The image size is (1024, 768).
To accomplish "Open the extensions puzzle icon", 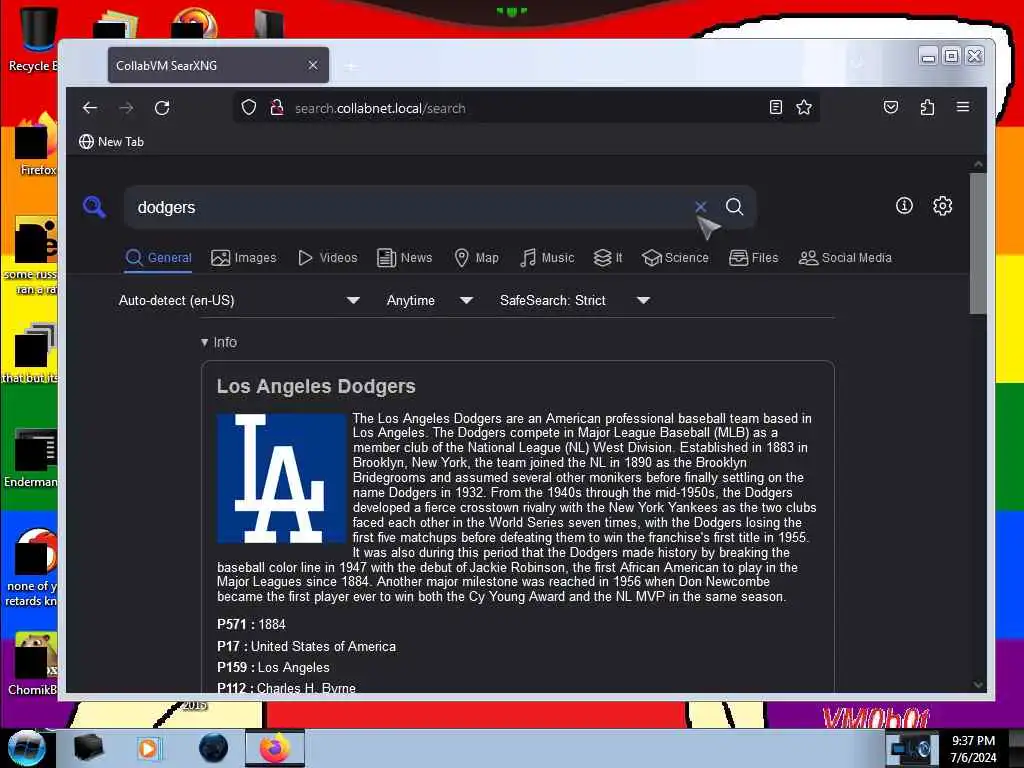I will 927,107.
